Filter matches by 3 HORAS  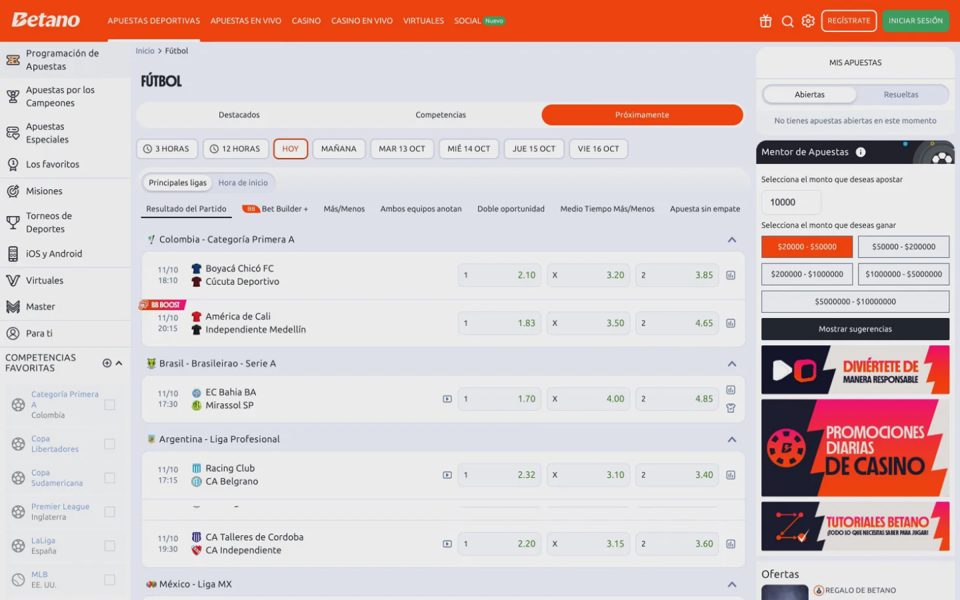pos(167,149)
